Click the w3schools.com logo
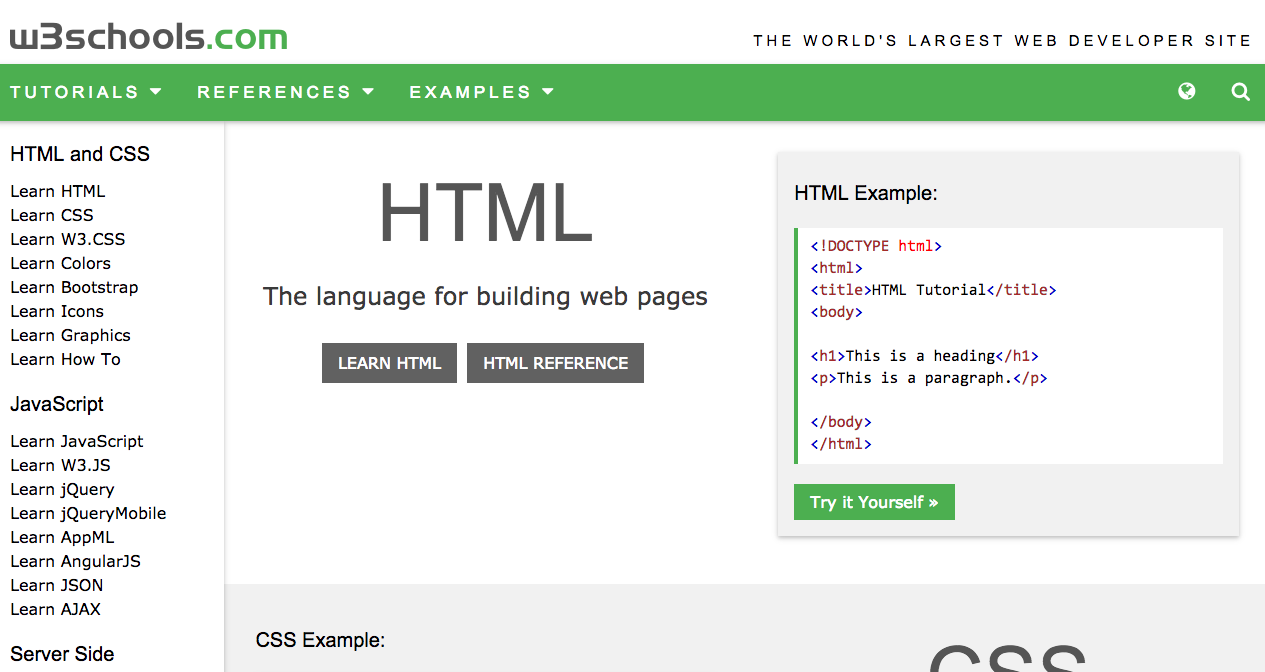Viewport: 1265px width, 672px height. [x=148, y=38]
